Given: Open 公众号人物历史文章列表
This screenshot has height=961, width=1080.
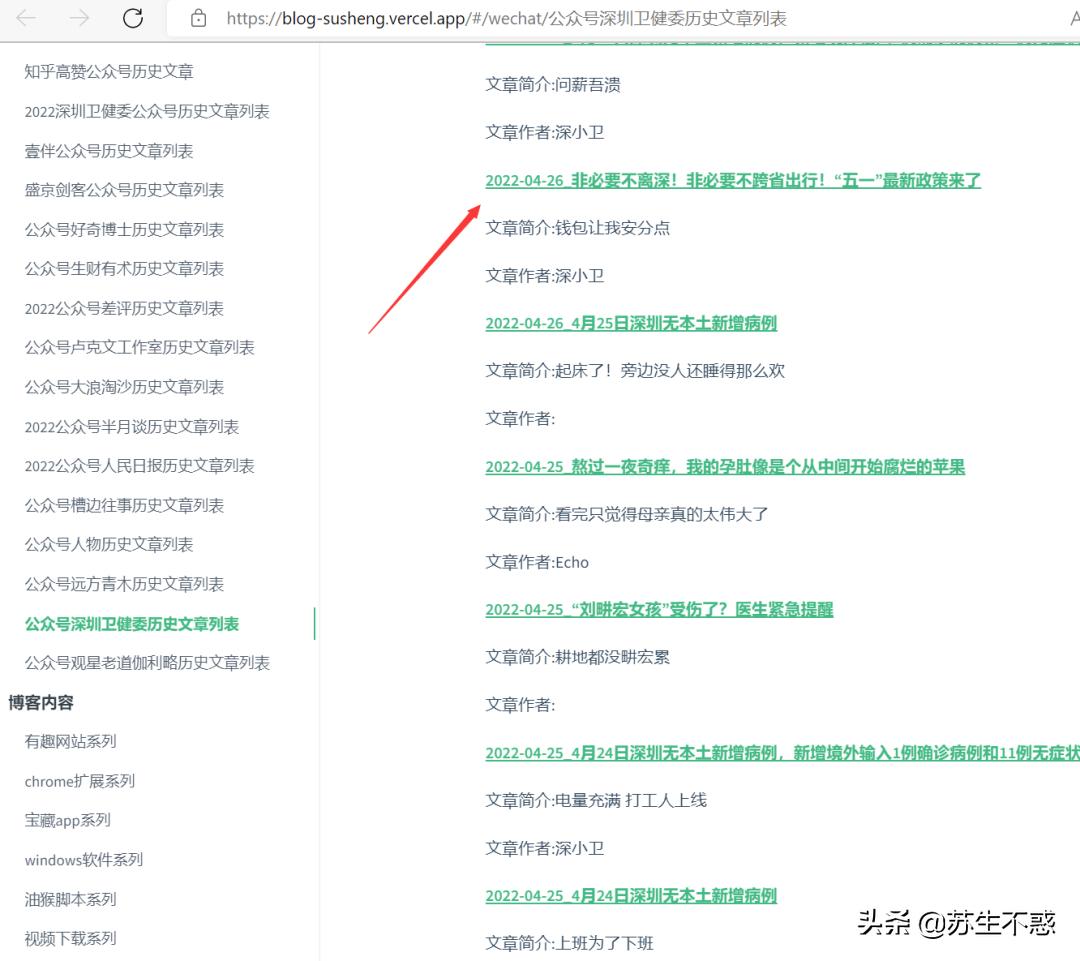Looking at the screenshot, I should tap(109, 545).
